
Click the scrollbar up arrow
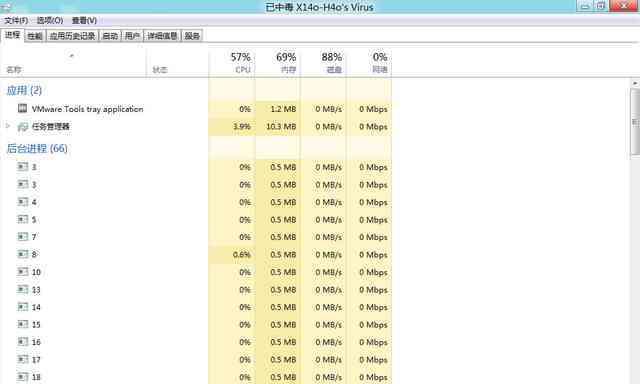[635, 83]
